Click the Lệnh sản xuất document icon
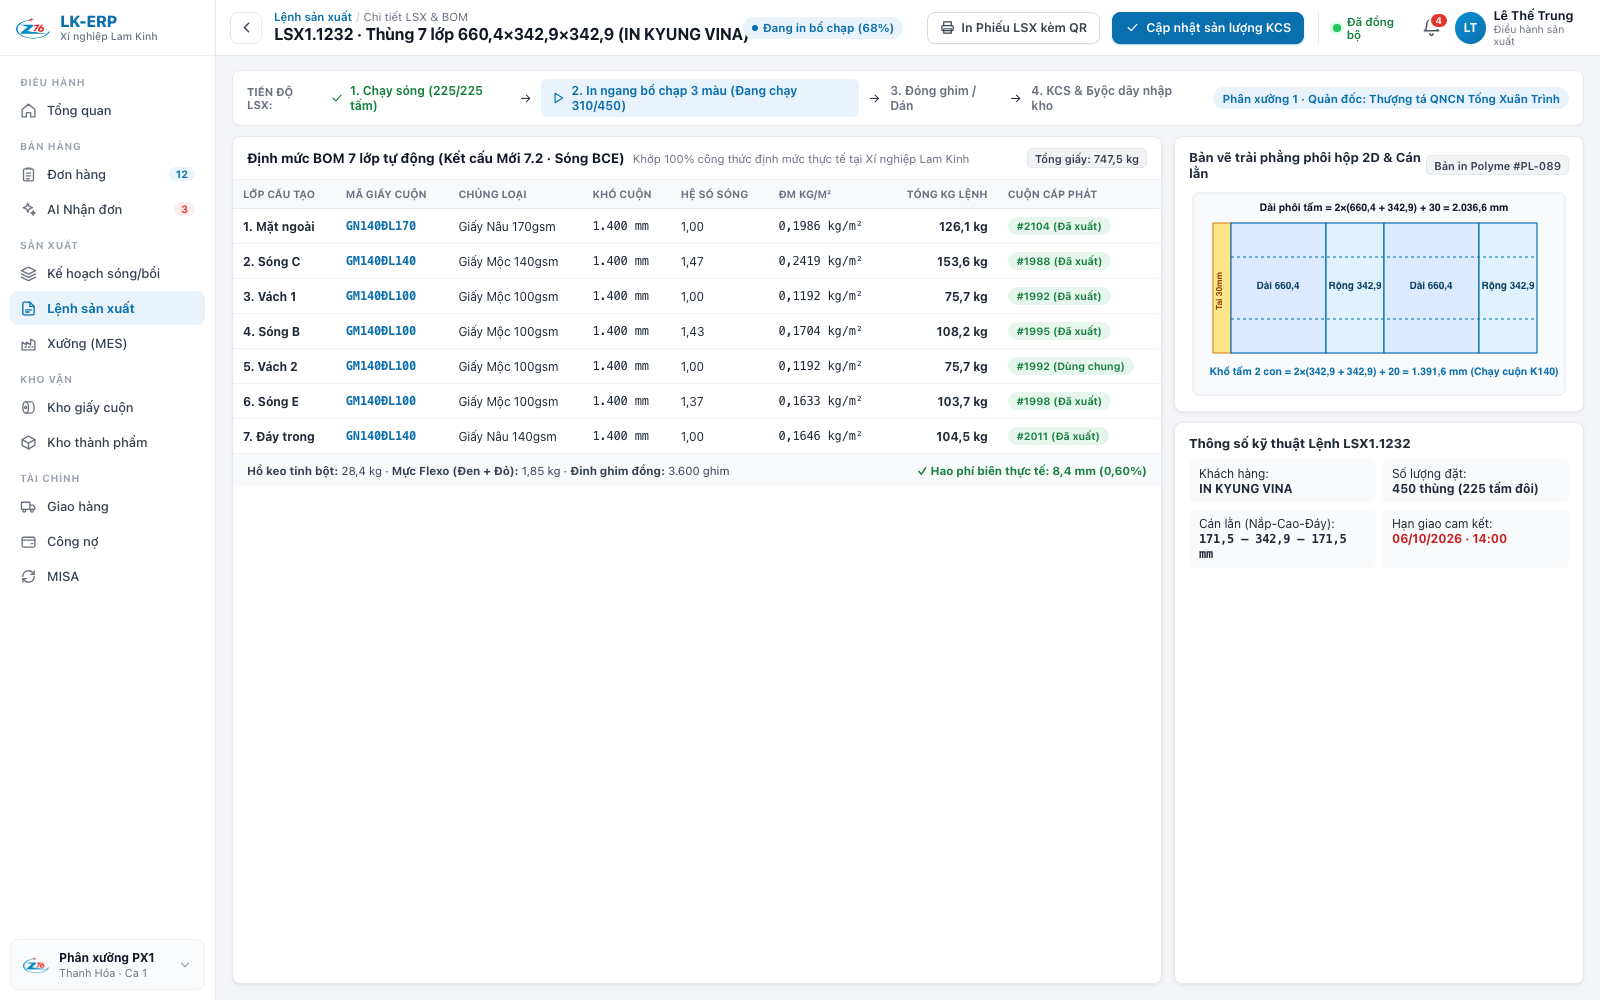This screenshot has width=1600, height=1000. point(29,309)
